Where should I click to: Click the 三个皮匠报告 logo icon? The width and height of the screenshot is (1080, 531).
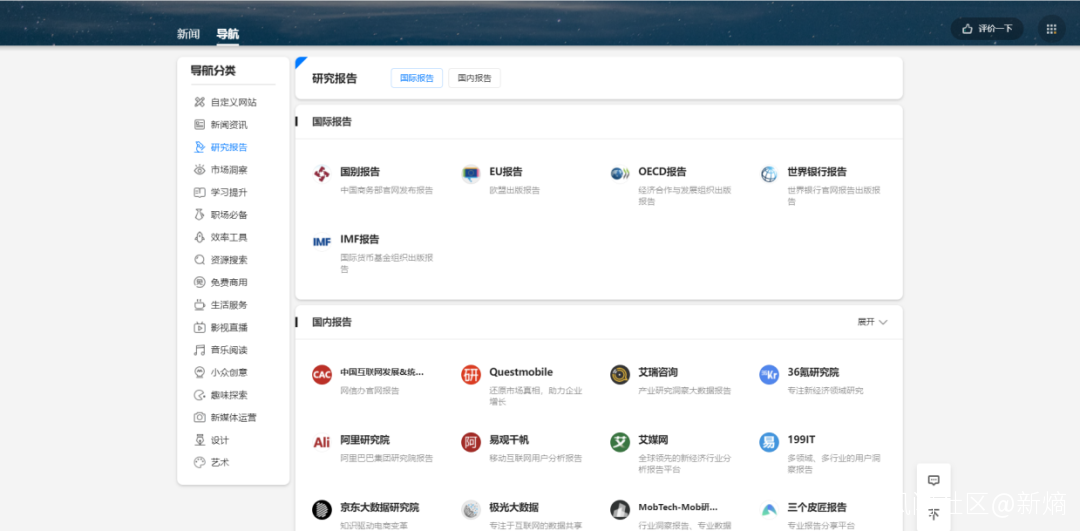769,510
